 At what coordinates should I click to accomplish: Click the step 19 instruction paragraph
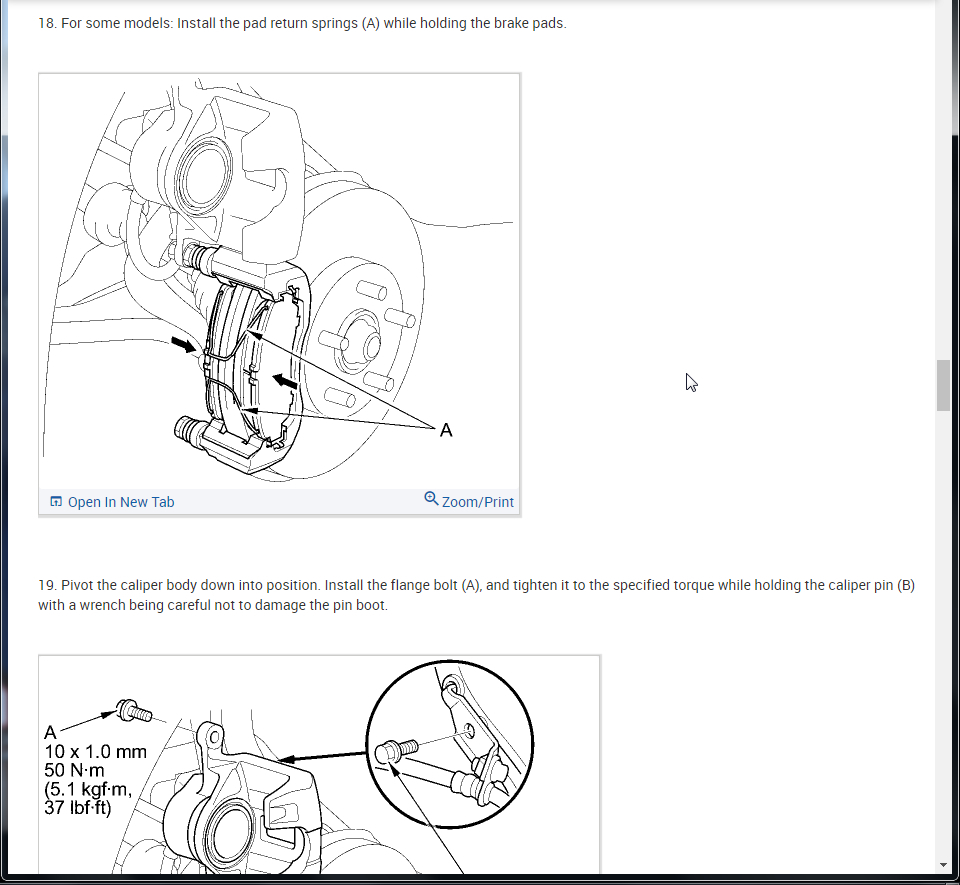pyautogui.click(x=476, y=595)
